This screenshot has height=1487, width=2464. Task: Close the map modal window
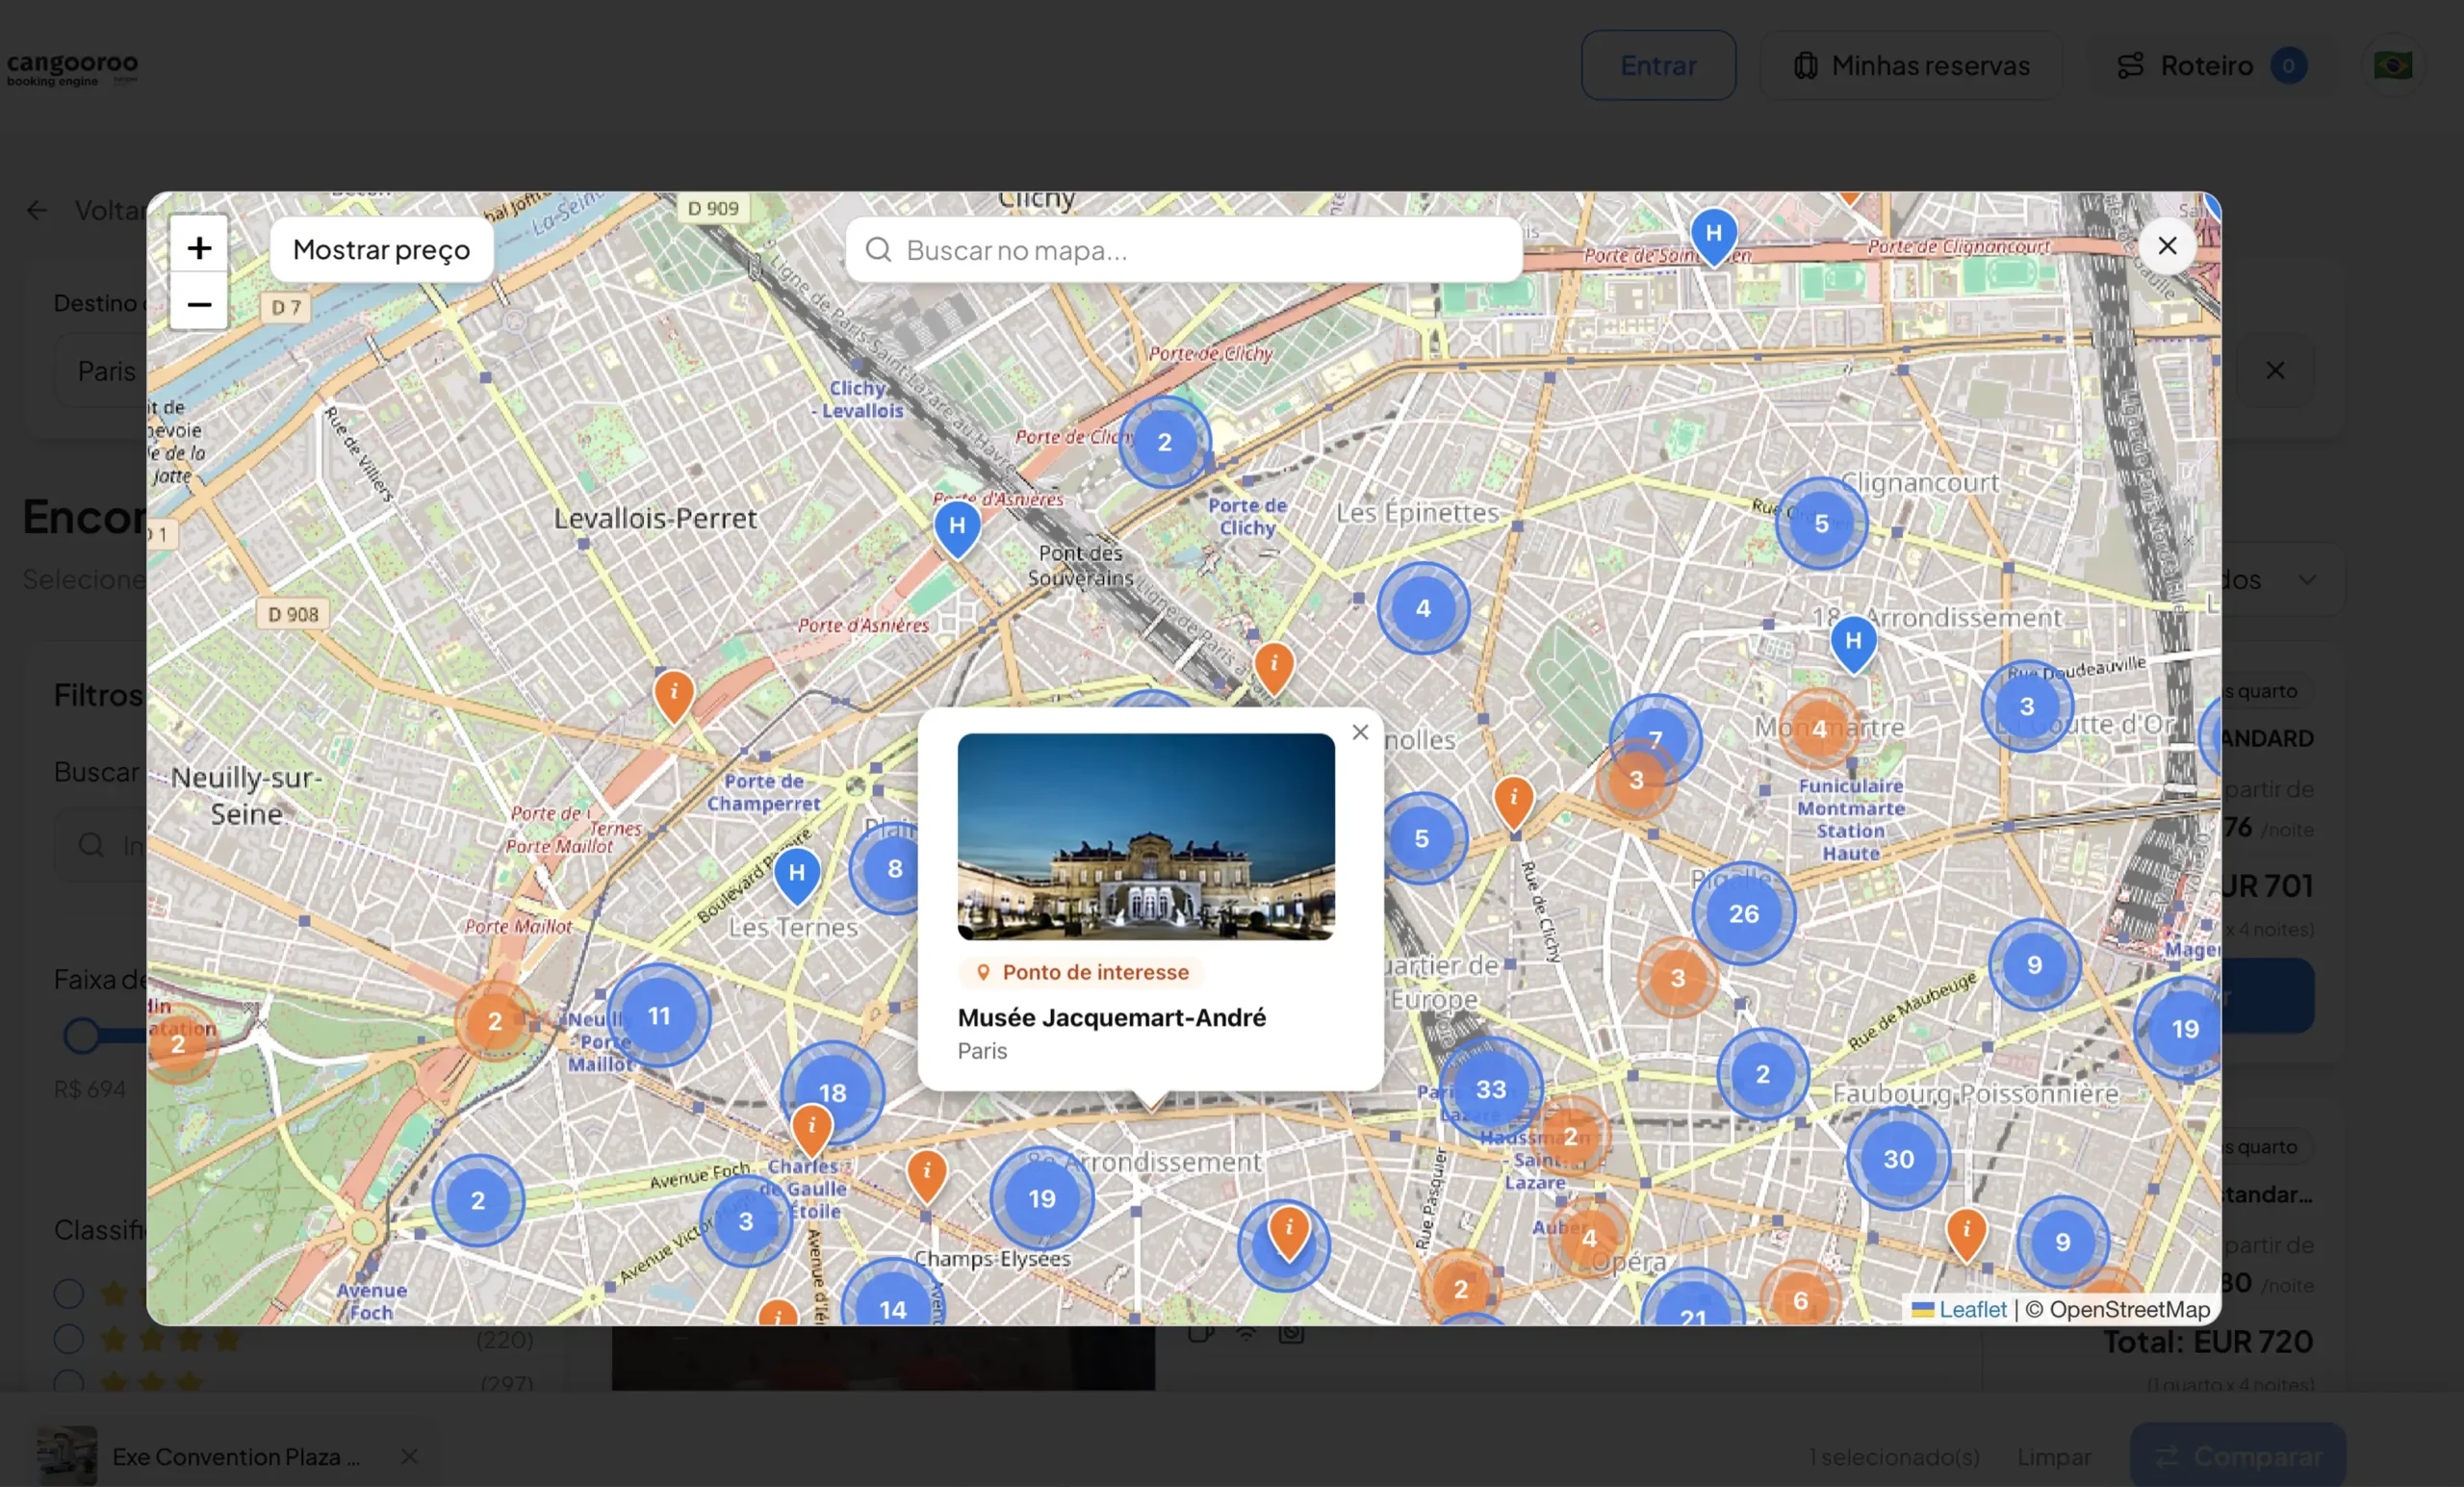click(x=2167, y=246)
